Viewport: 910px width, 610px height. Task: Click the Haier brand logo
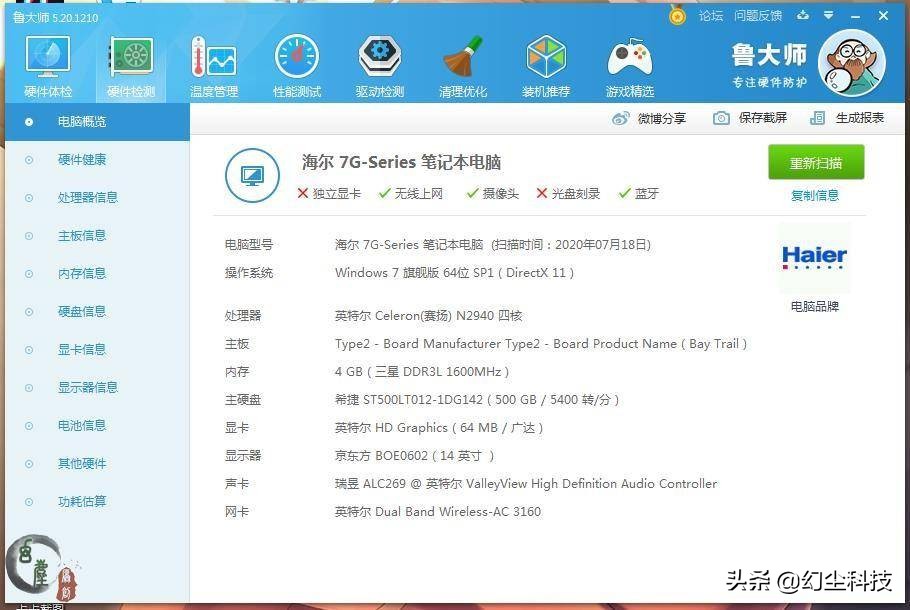point(813,257)
